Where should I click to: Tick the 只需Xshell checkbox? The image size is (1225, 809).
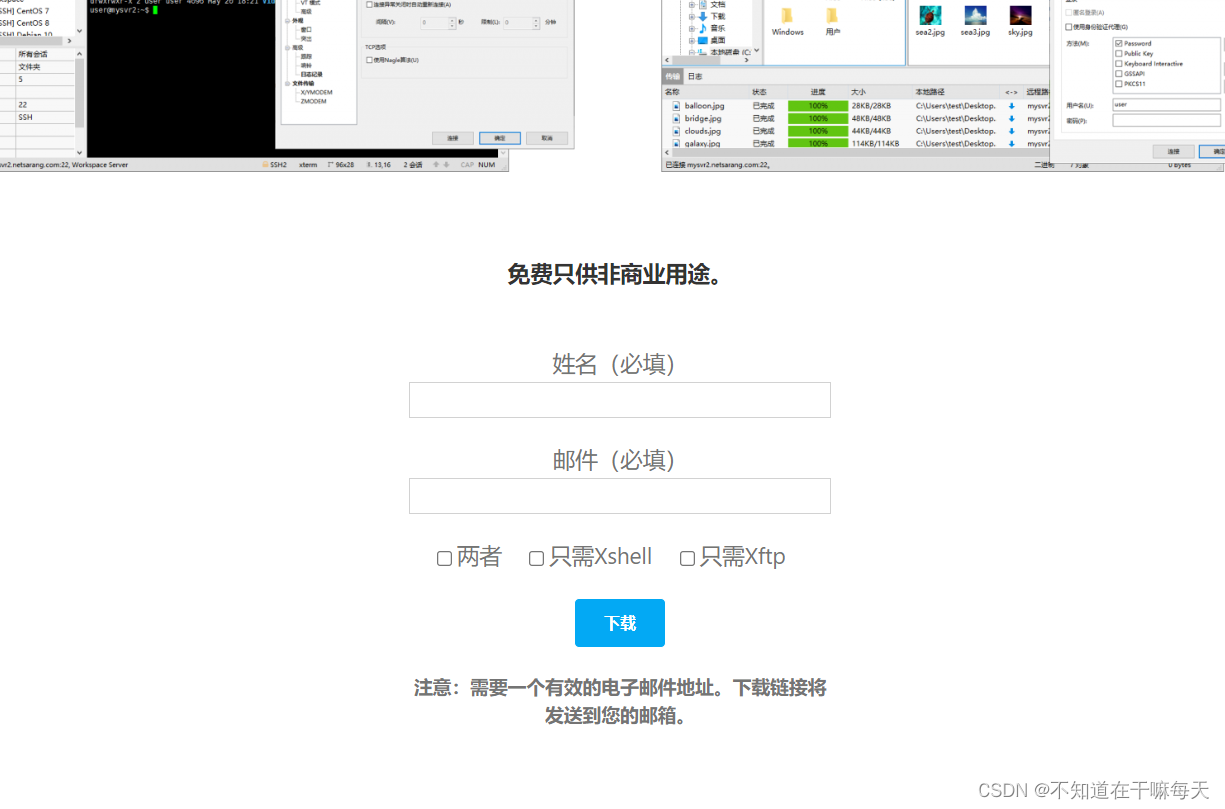(x=536, y=558)
